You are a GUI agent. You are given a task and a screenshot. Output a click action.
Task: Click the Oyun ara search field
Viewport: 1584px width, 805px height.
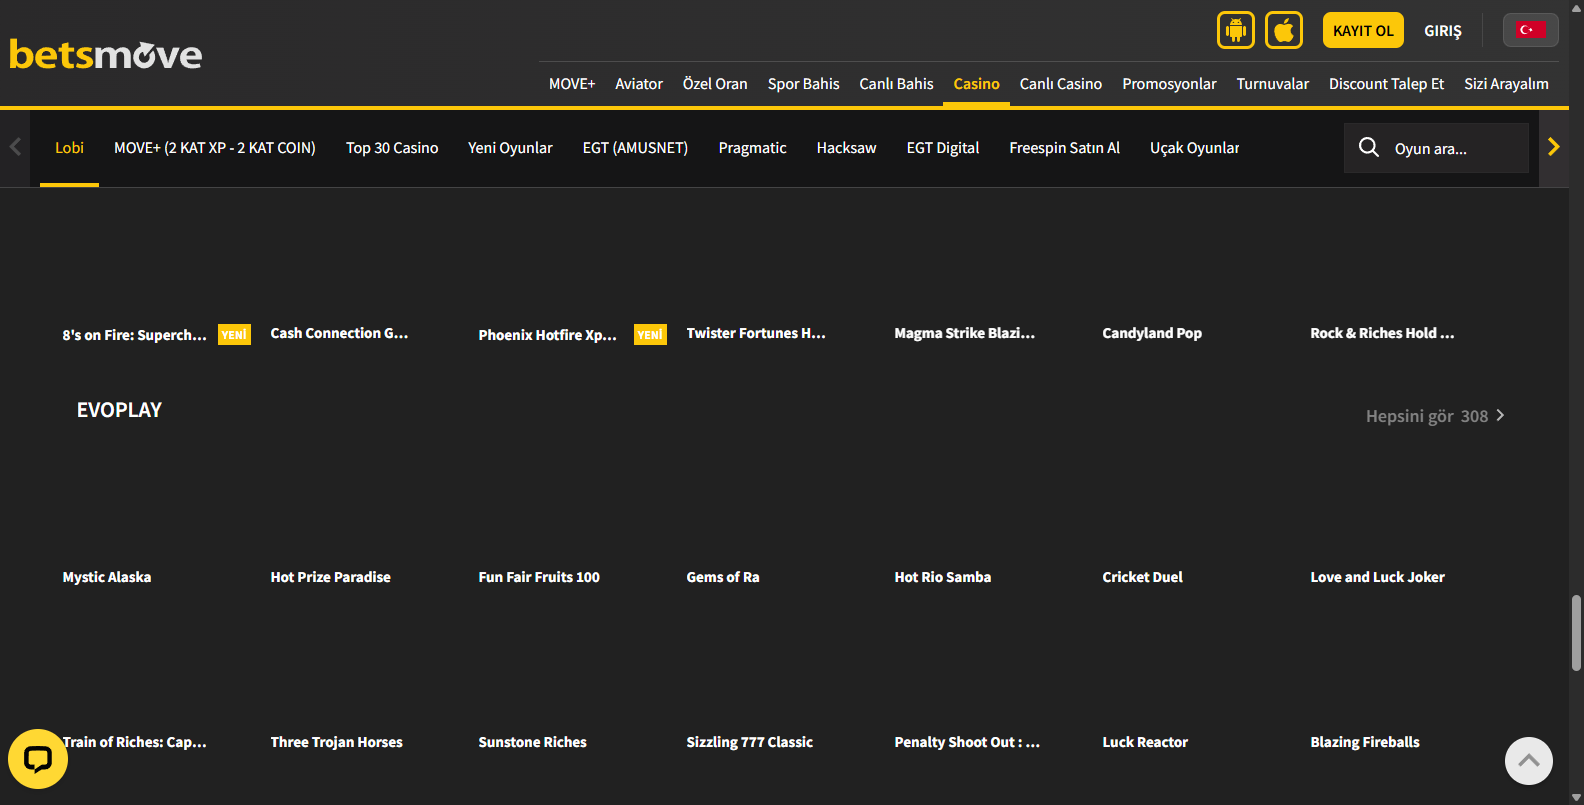[x=1455, y=149]
